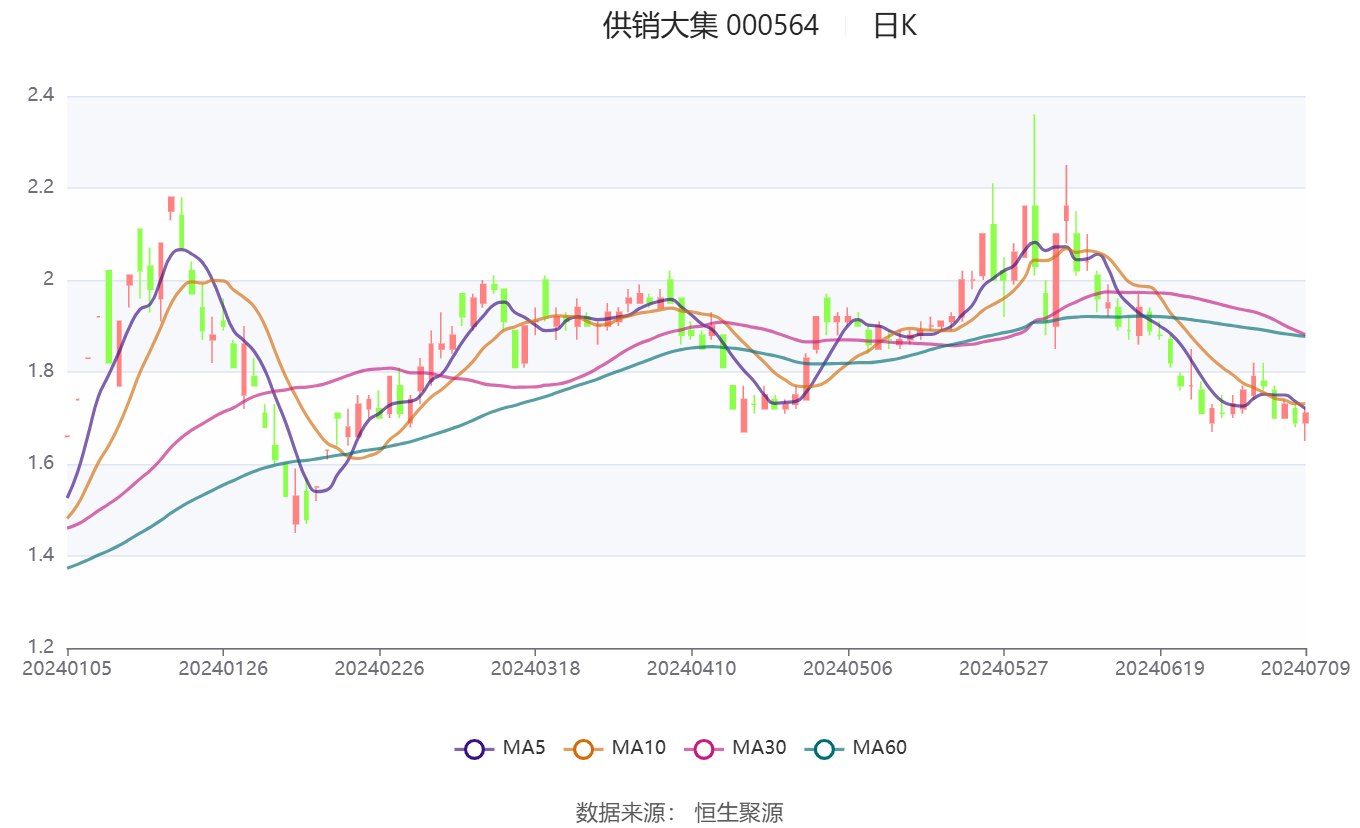Toggle the MA60 legend series
1360x828 pixels.
pyautogui.click(x=855, y=748)
